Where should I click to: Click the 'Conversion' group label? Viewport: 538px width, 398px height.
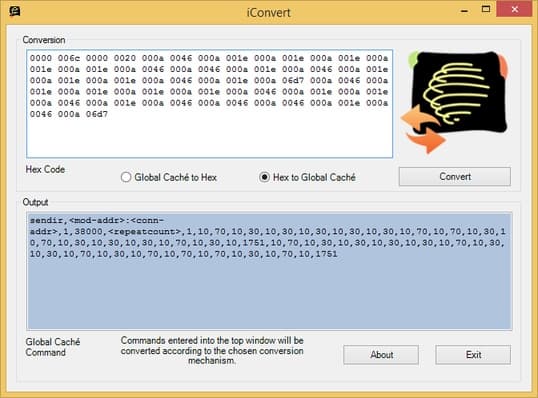point(44,40)
